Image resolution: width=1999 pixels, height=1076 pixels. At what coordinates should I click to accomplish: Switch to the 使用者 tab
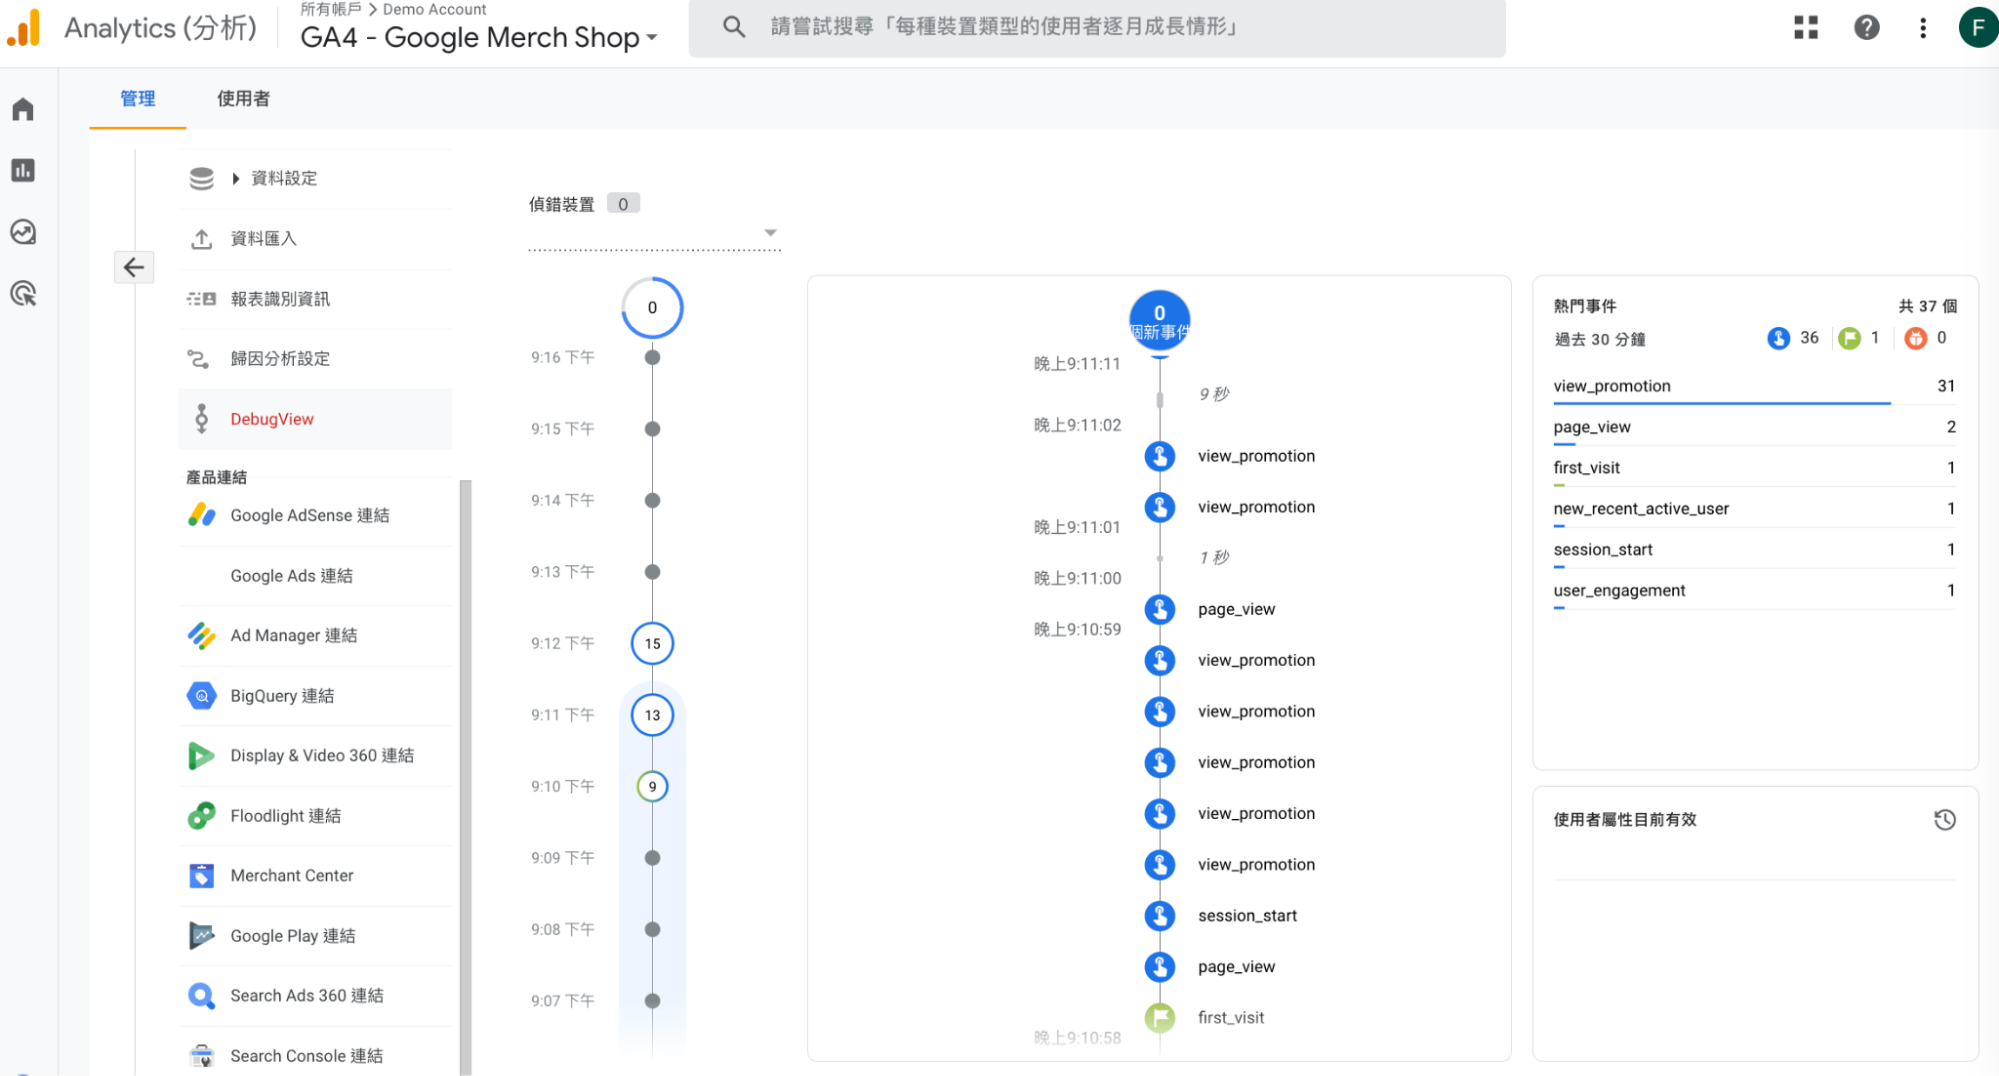pyautogui.click(x=243, y=98)
